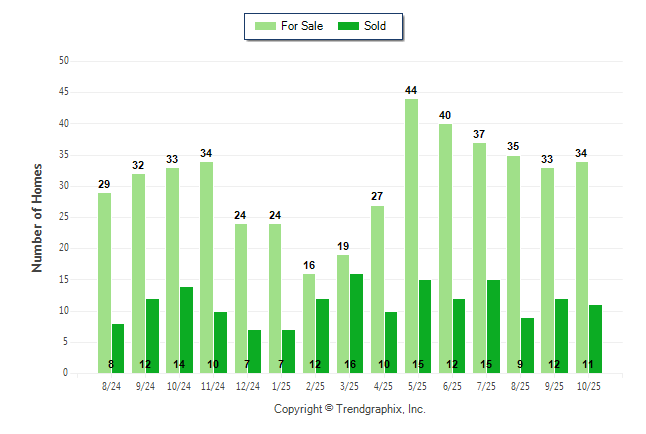Screen dimensions: 646x434
Task: Click the 9/25 x-axis month label
Action: tap(555, 385)
